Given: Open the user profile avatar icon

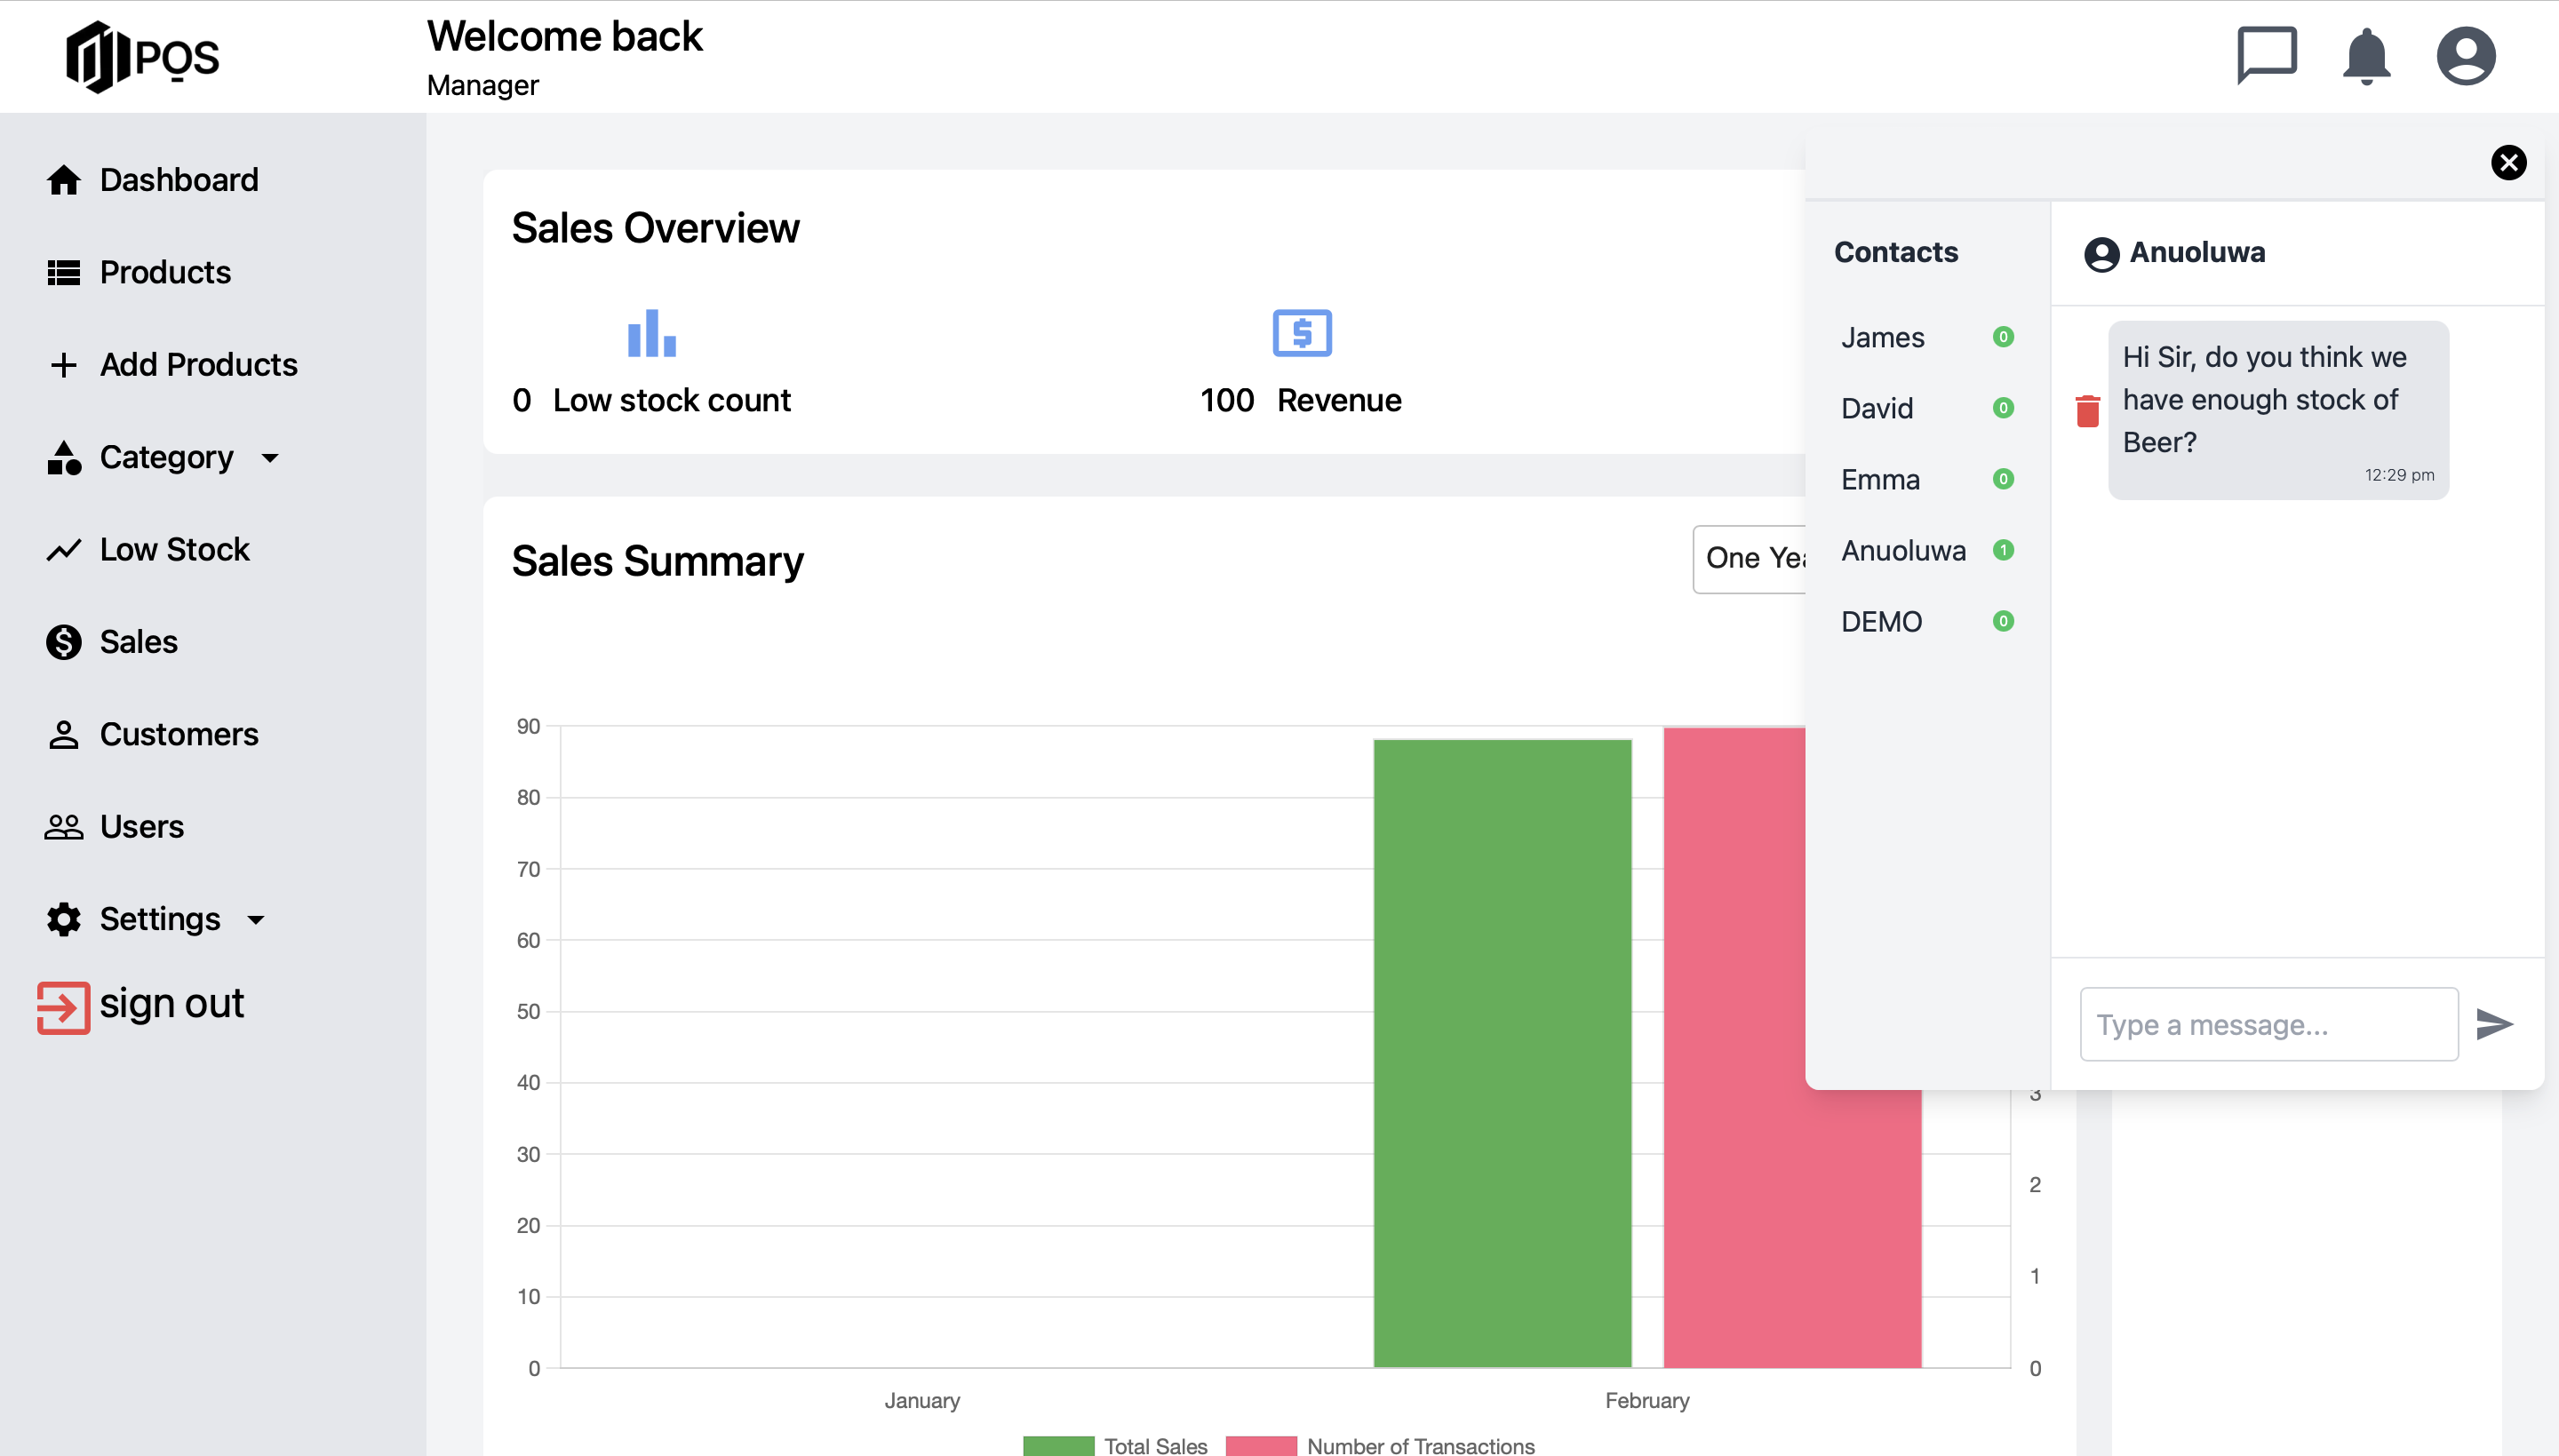Looking at the screenshot, I should tap(2466, 56).
